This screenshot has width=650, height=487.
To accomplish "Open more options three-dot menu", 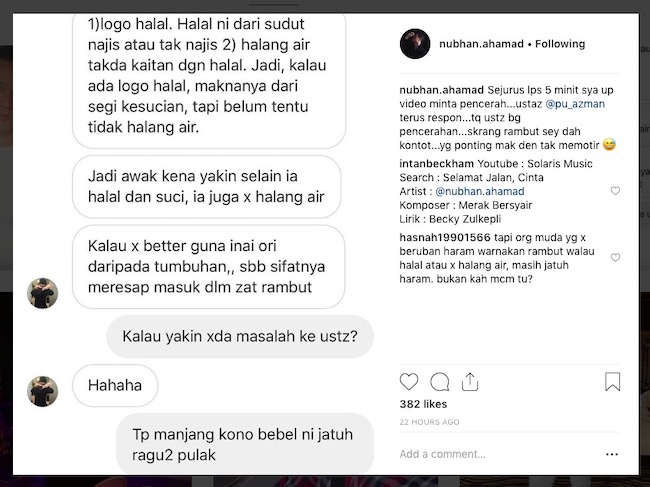I will tap(612, 454).
